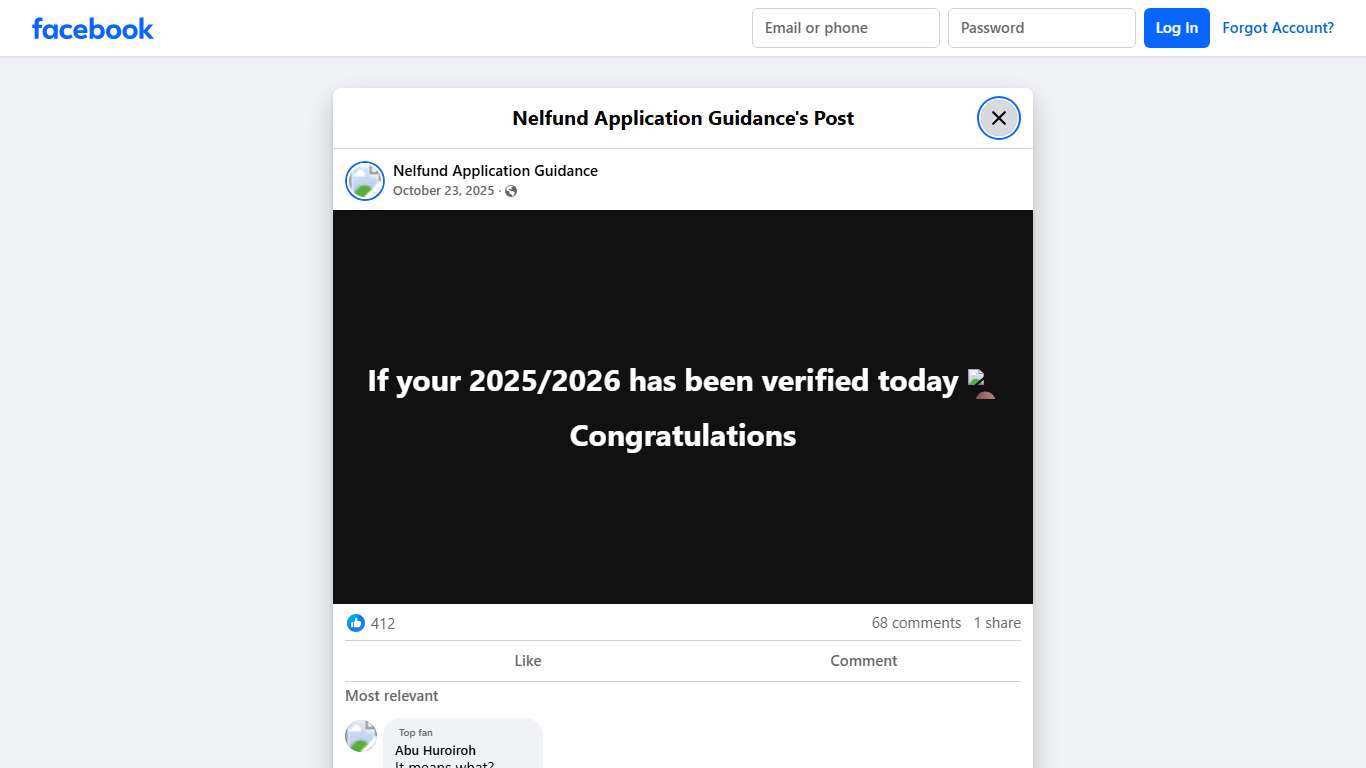Click the Comment action on the post
The height and width of the screenshot is (768, 1366).
(x=863, y=660)
